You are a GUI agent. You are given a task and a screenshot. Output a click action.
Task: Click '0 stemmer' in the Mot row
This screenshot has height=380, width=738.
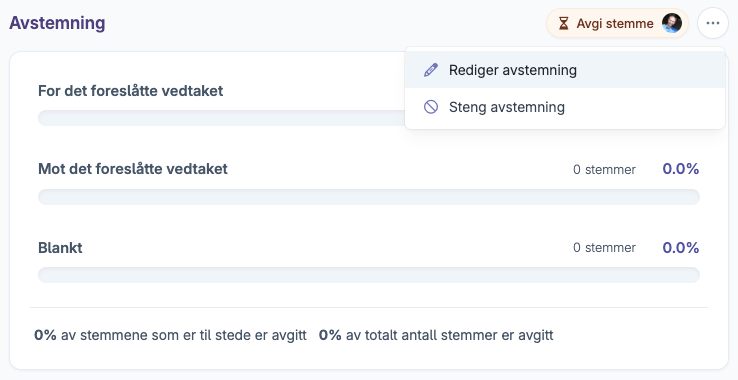[604, 170]
